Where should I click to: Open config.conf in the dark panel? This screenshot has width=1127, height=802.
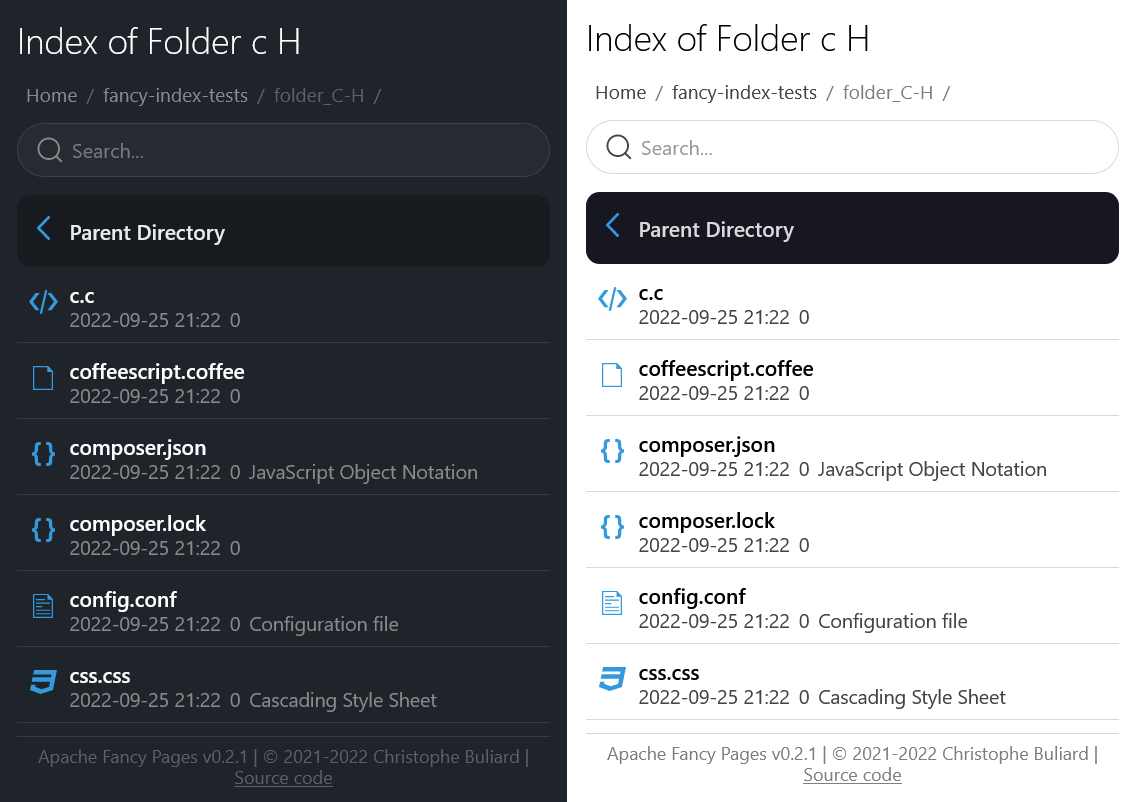click(x=123, y=600)
